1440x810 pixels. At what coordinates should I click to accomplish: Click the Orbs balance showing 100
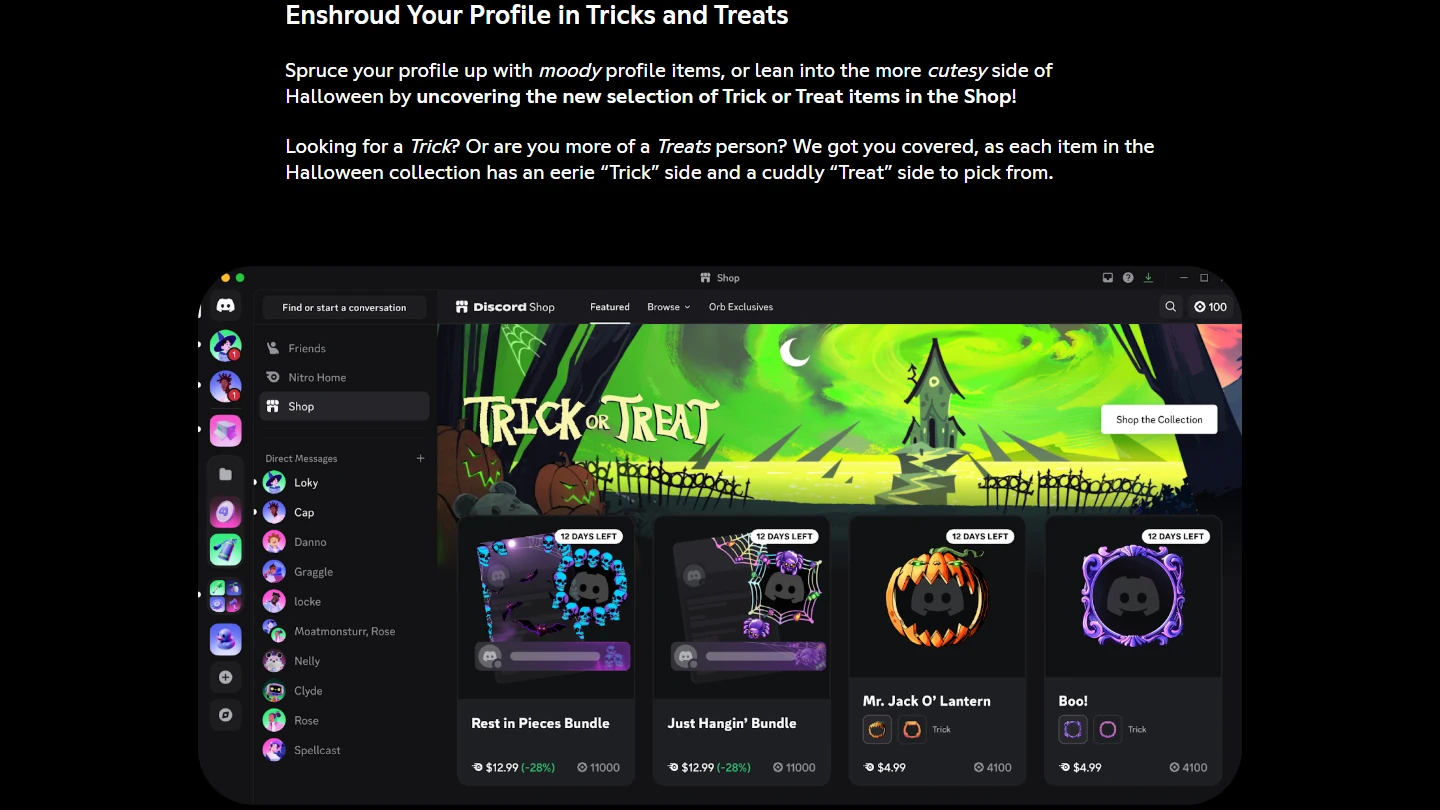(1210, 307)
